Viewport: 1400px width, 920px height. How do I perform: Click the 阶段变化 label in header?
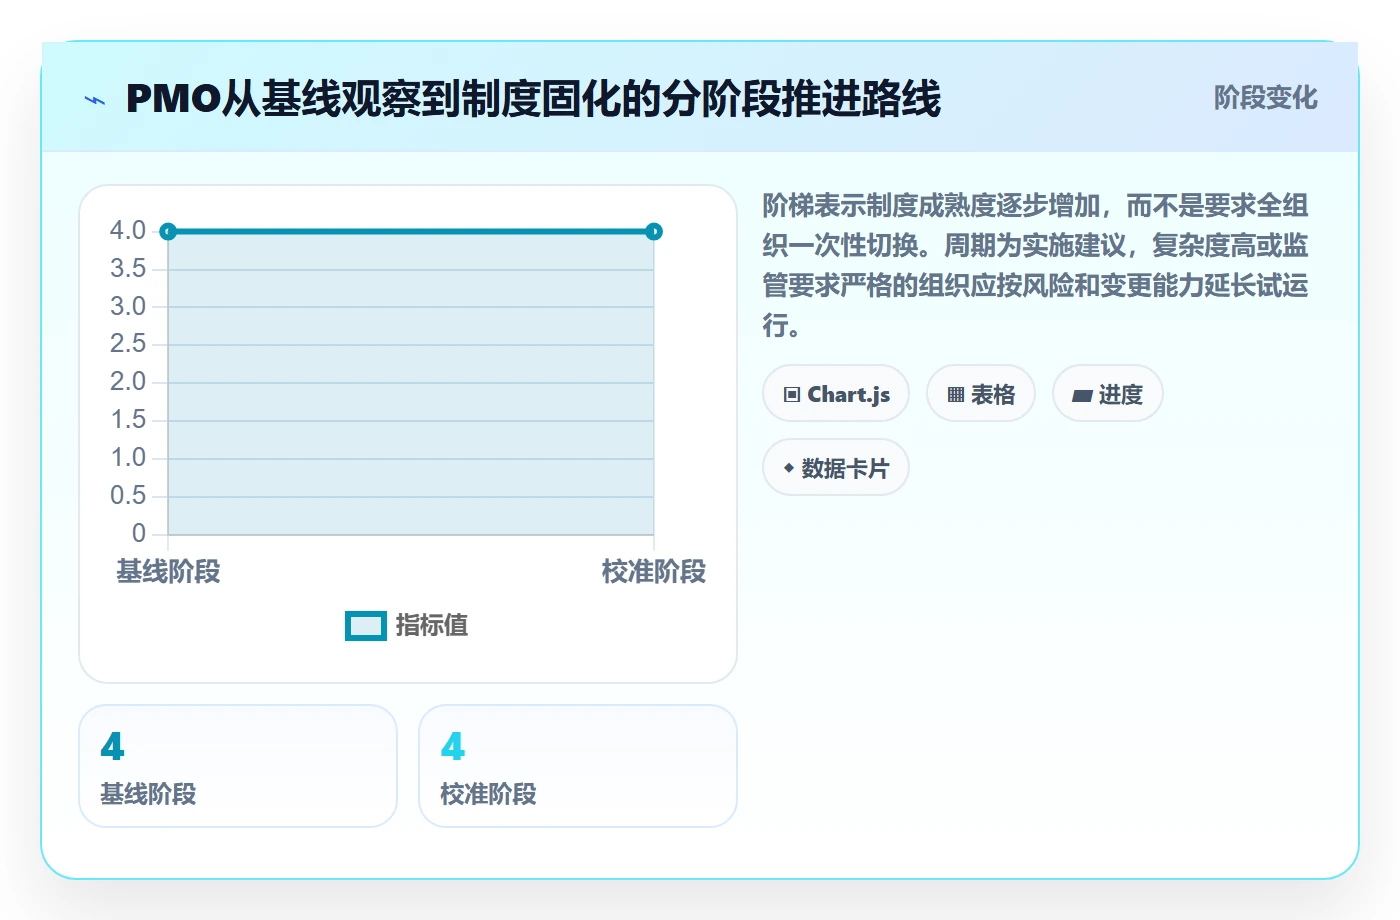(1265, 98)
